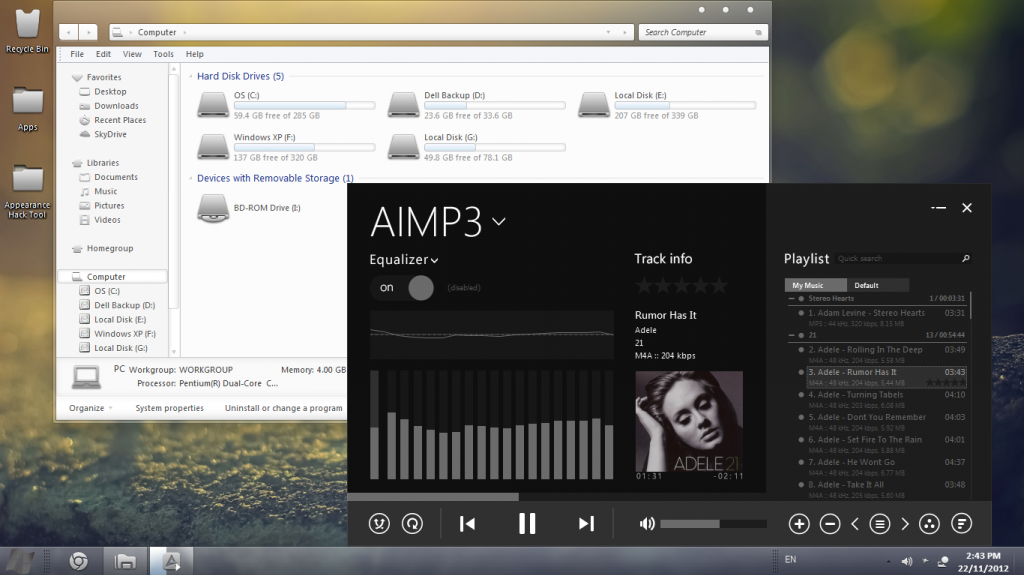Open the Tools menu in Explorer
The height and width of the screenshot is (575, 1024).
coord(163,54)
